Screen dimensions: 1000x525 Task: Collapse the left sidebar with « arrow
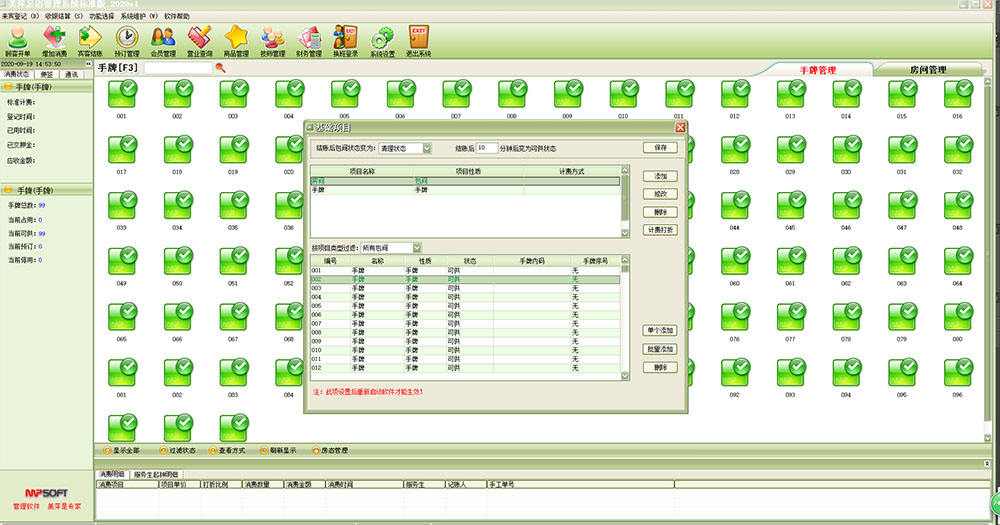tap(87, 64)
